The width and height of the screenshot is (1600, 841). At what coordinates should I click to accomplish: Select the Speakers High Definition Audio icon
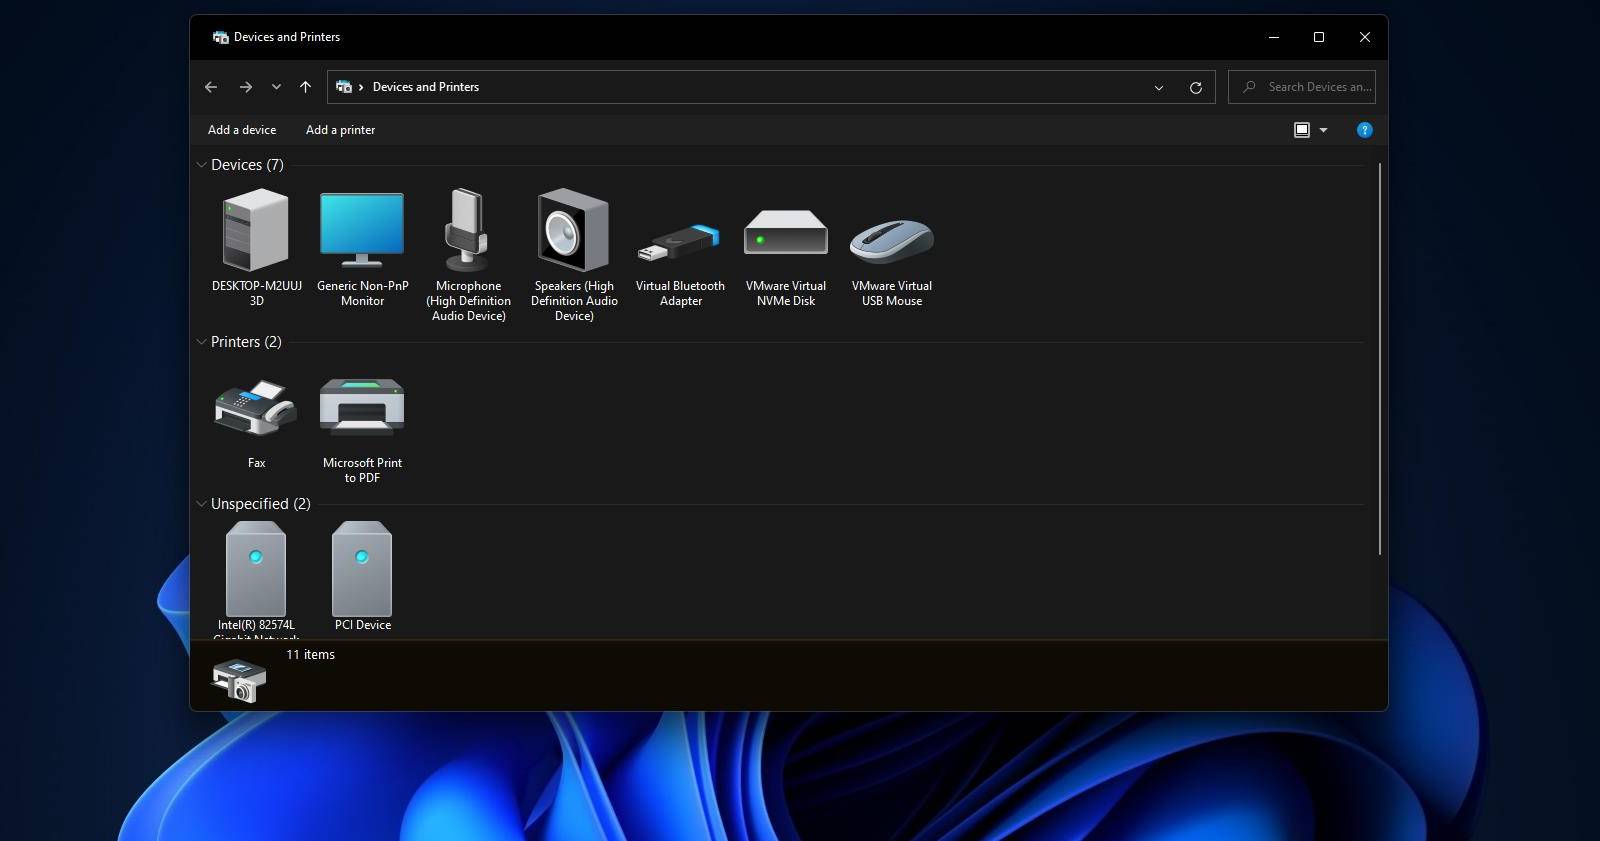(574, 231)
